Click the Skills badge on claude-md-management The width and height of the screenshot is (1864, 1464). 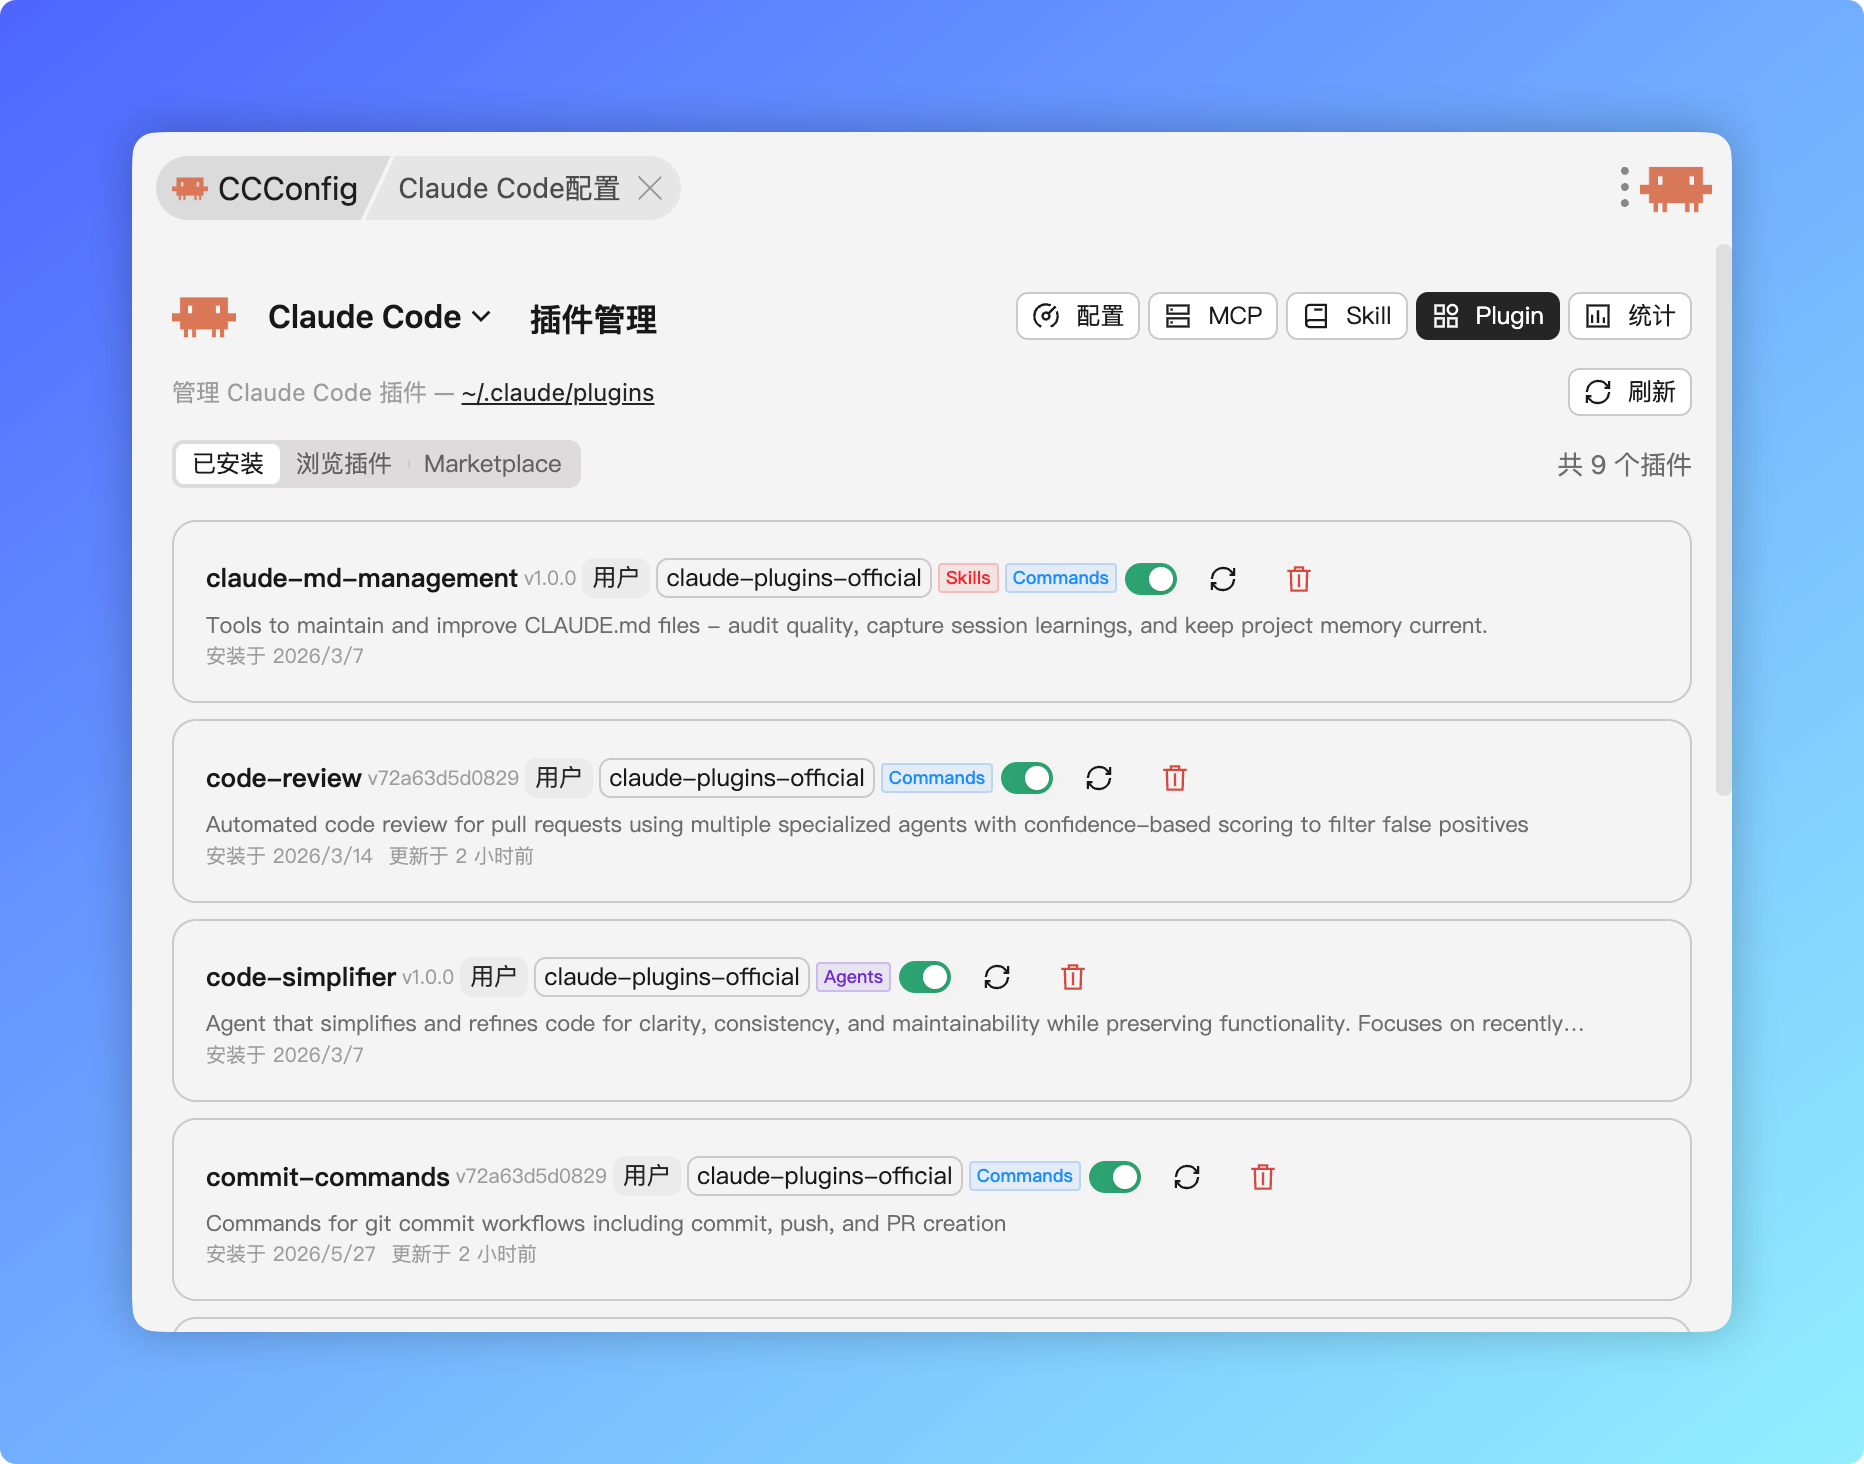968,578
